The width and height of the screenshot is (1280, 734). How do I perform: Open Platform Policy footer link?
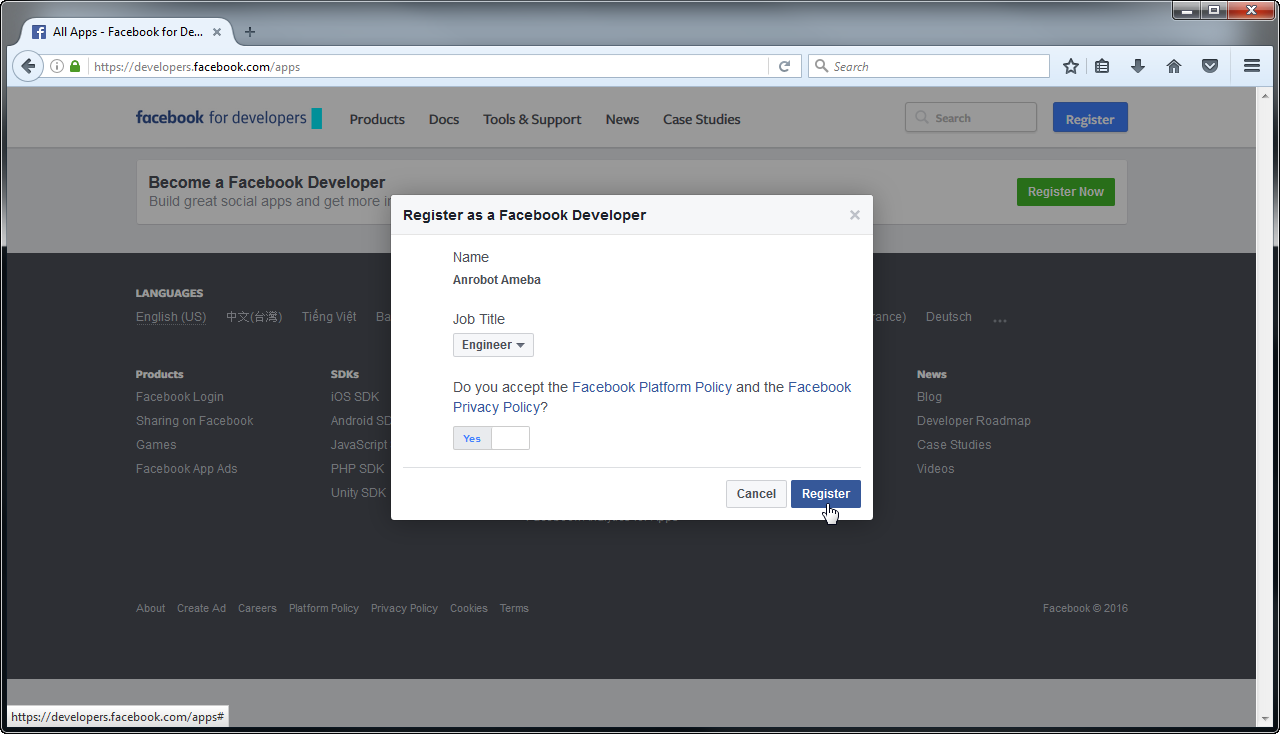(324, 608)
